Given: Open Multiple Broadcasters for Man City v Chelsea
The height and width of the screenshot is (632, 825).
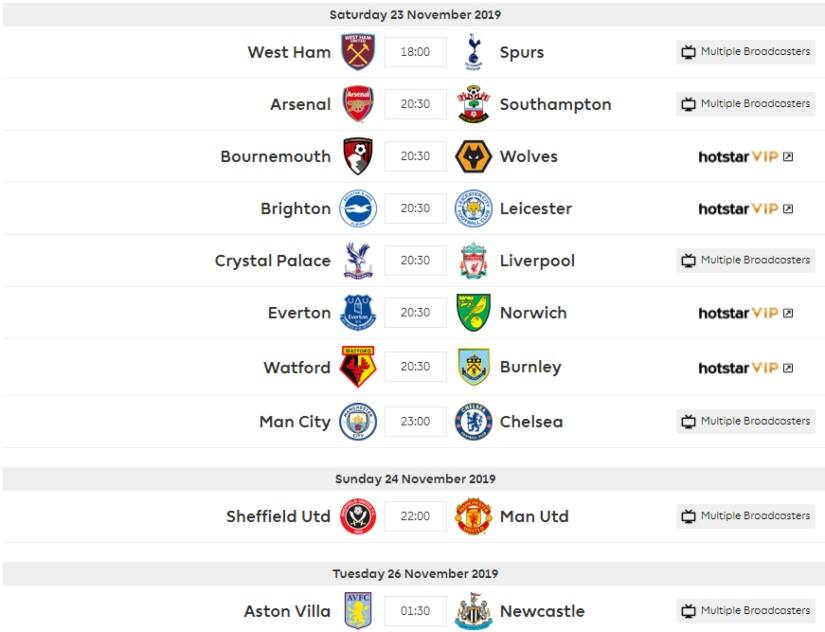Looking at the screenshot, I should (745, 421).
